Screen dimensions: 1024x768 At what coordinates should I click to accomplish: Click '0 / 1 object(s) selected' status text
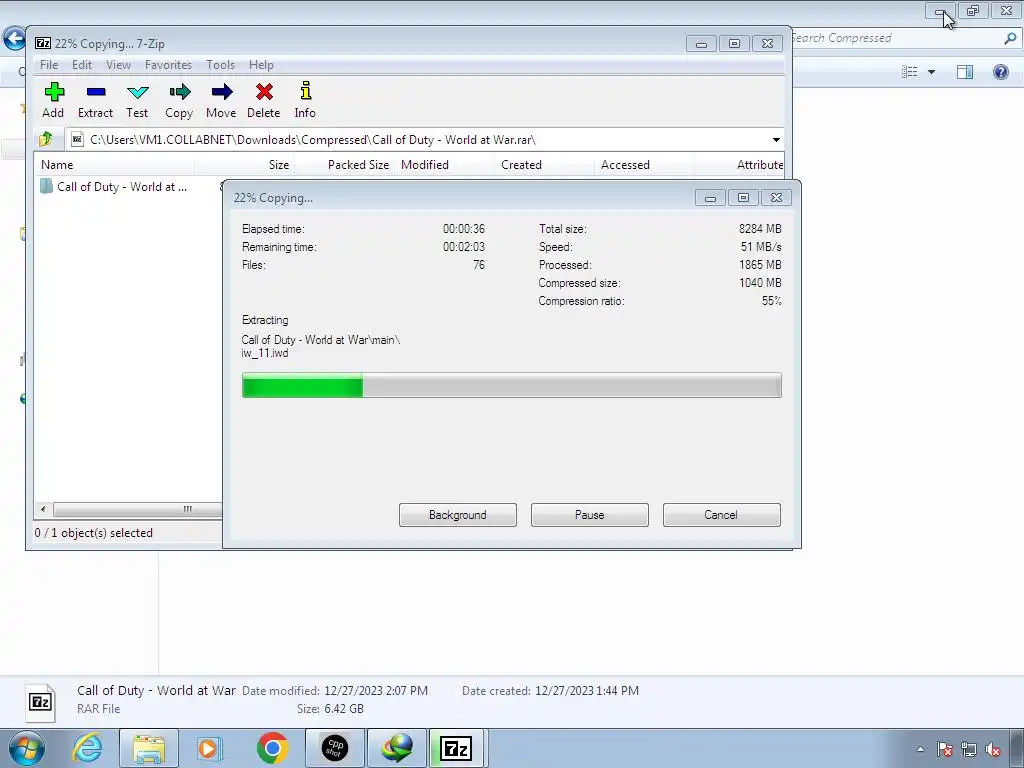(93, 533)
